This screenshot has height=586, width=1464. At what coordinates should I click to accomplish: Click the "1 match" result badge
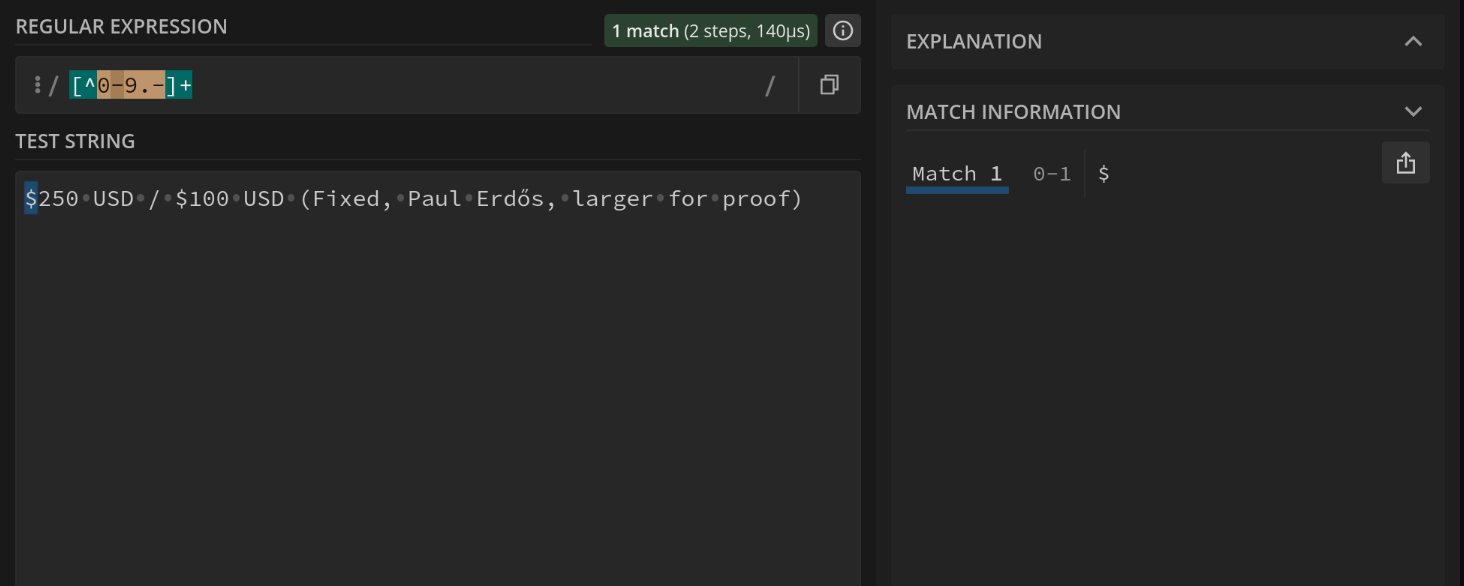(x=710, y=31)
